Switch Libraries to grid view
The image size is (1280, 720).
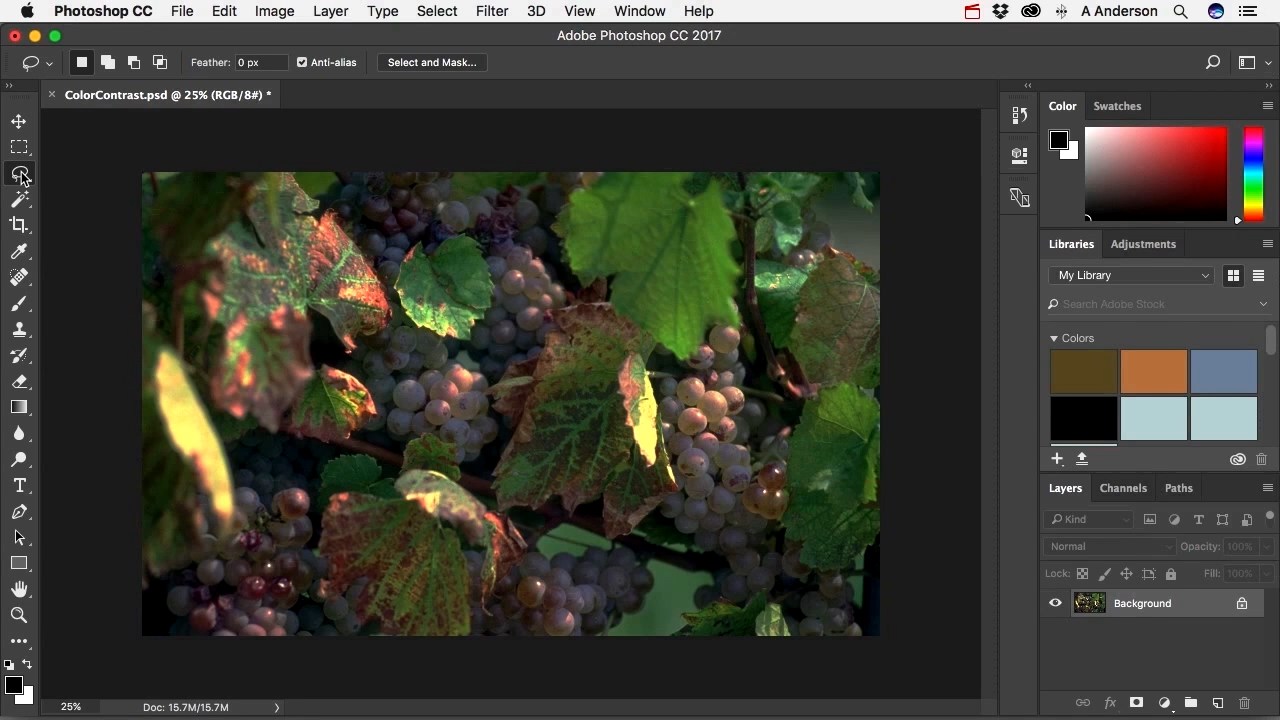pyautogui.click(x=1233, y=276)
